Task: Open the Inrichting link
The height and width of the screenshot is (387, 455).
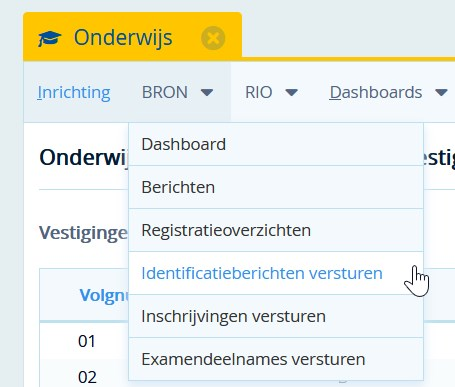Action: (x=74, y=92)
